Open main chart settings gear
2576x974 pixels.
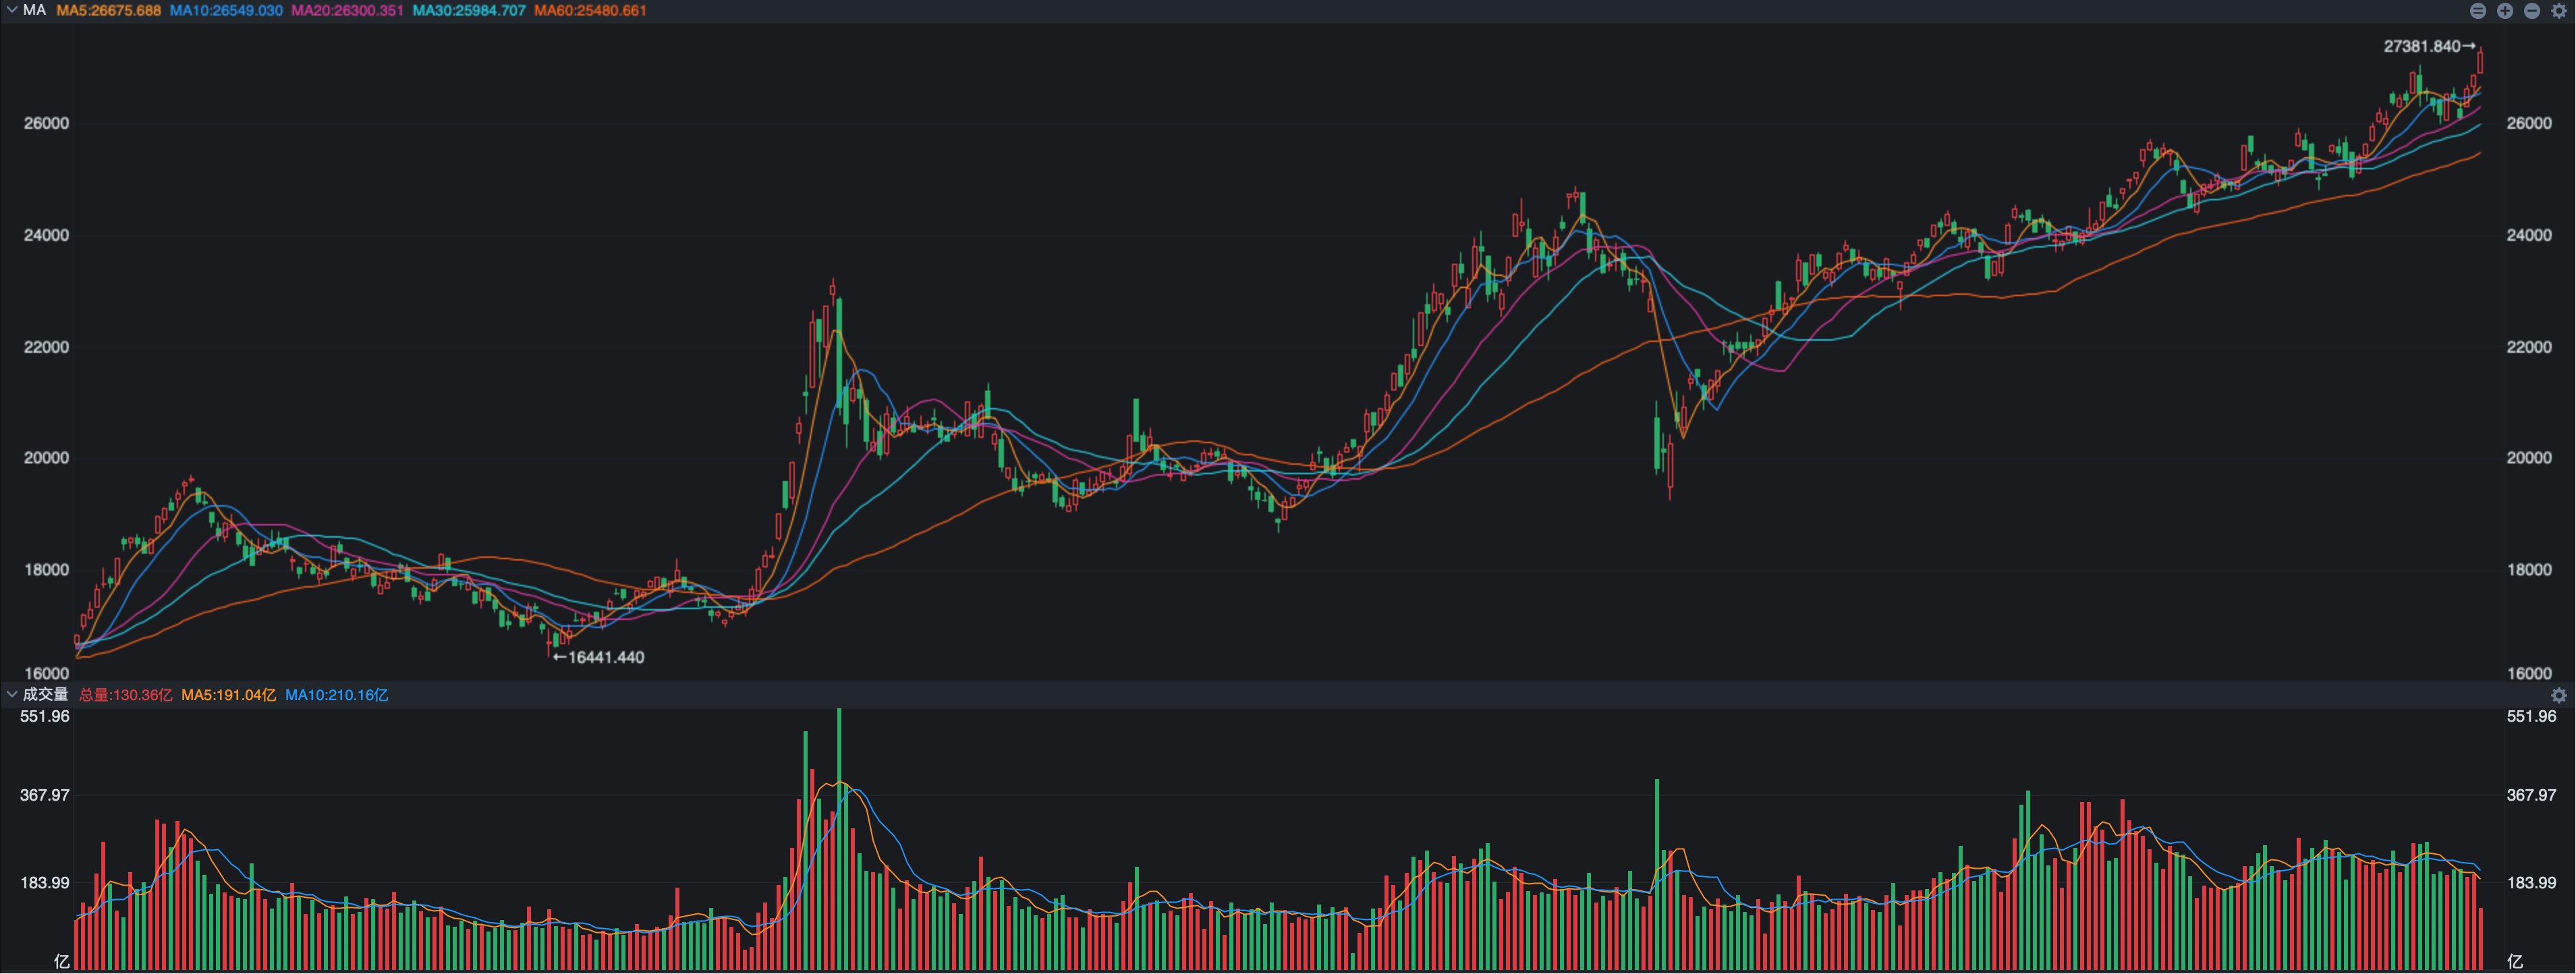coord(2559,11)
